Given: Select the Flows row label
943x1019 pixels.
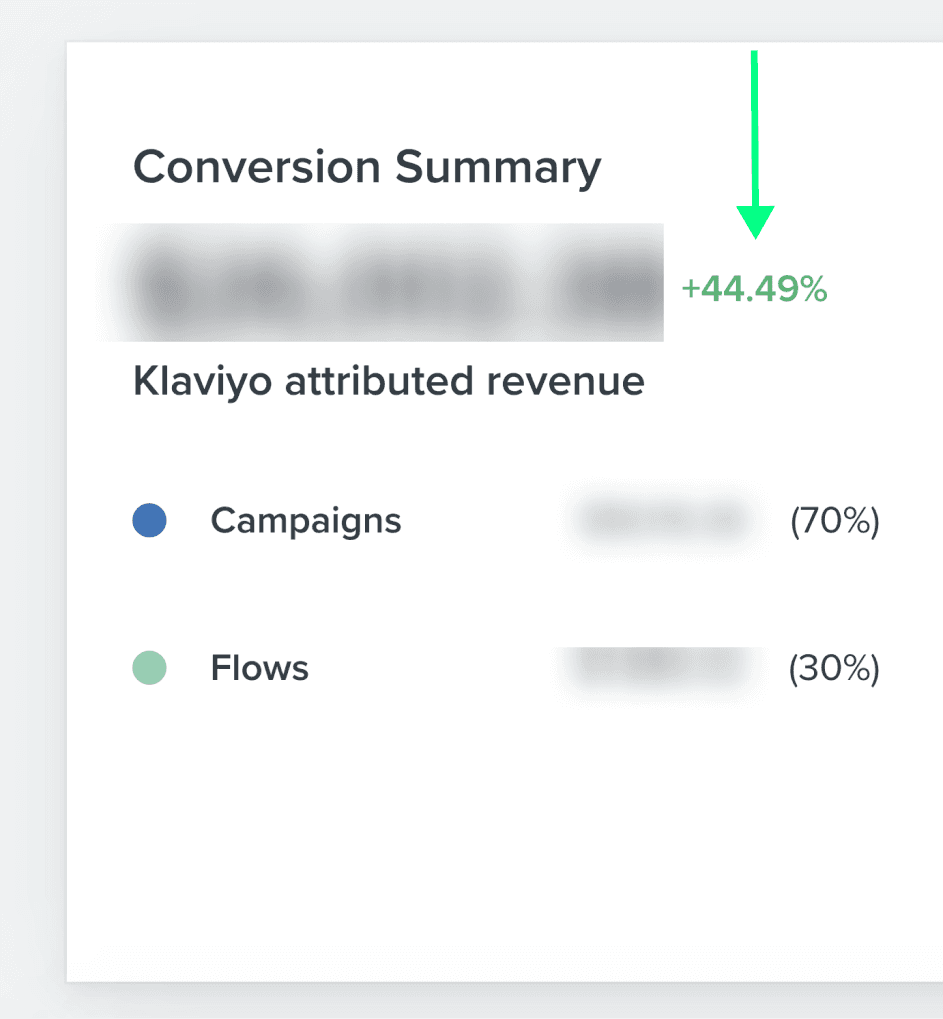Looking at the screenshot, I should 259,668.
